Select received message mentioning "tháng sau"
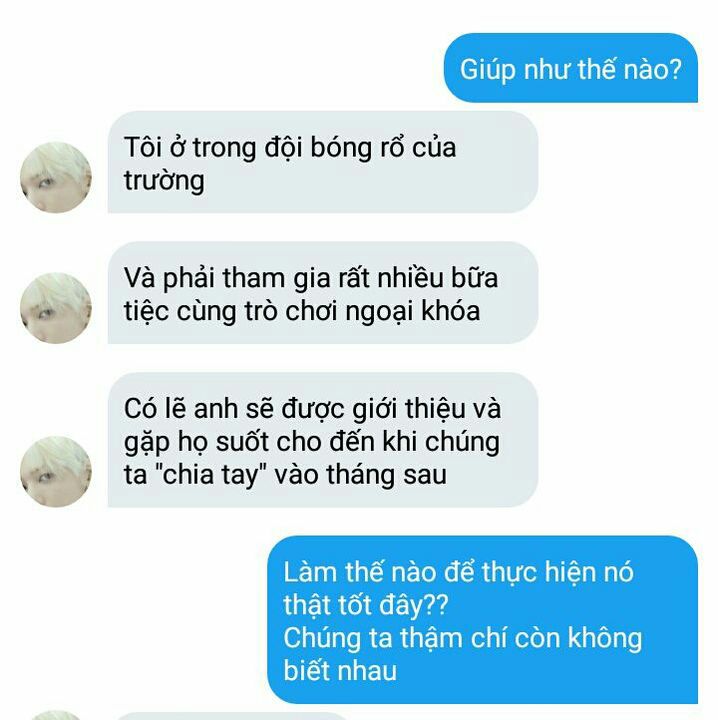Screen dimensions: 718x720 click(323, 440)
